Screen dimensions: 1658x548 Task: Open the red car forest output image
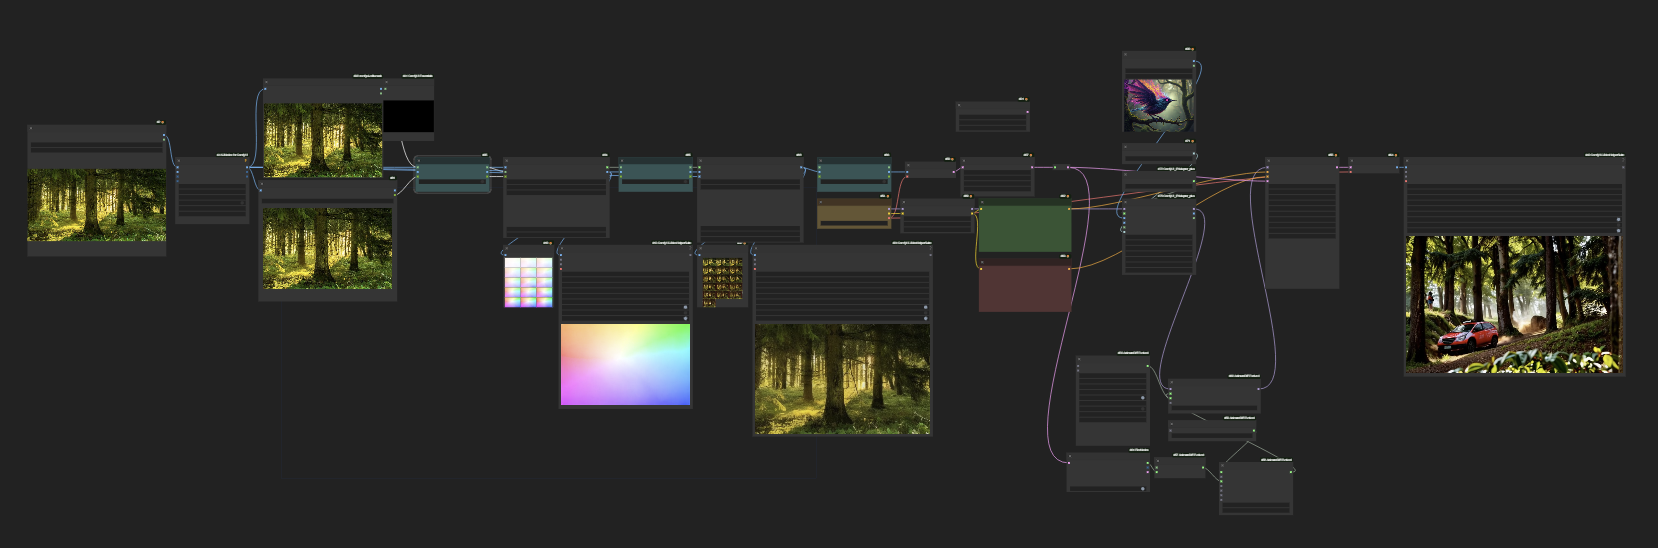tap(1514, 305)
